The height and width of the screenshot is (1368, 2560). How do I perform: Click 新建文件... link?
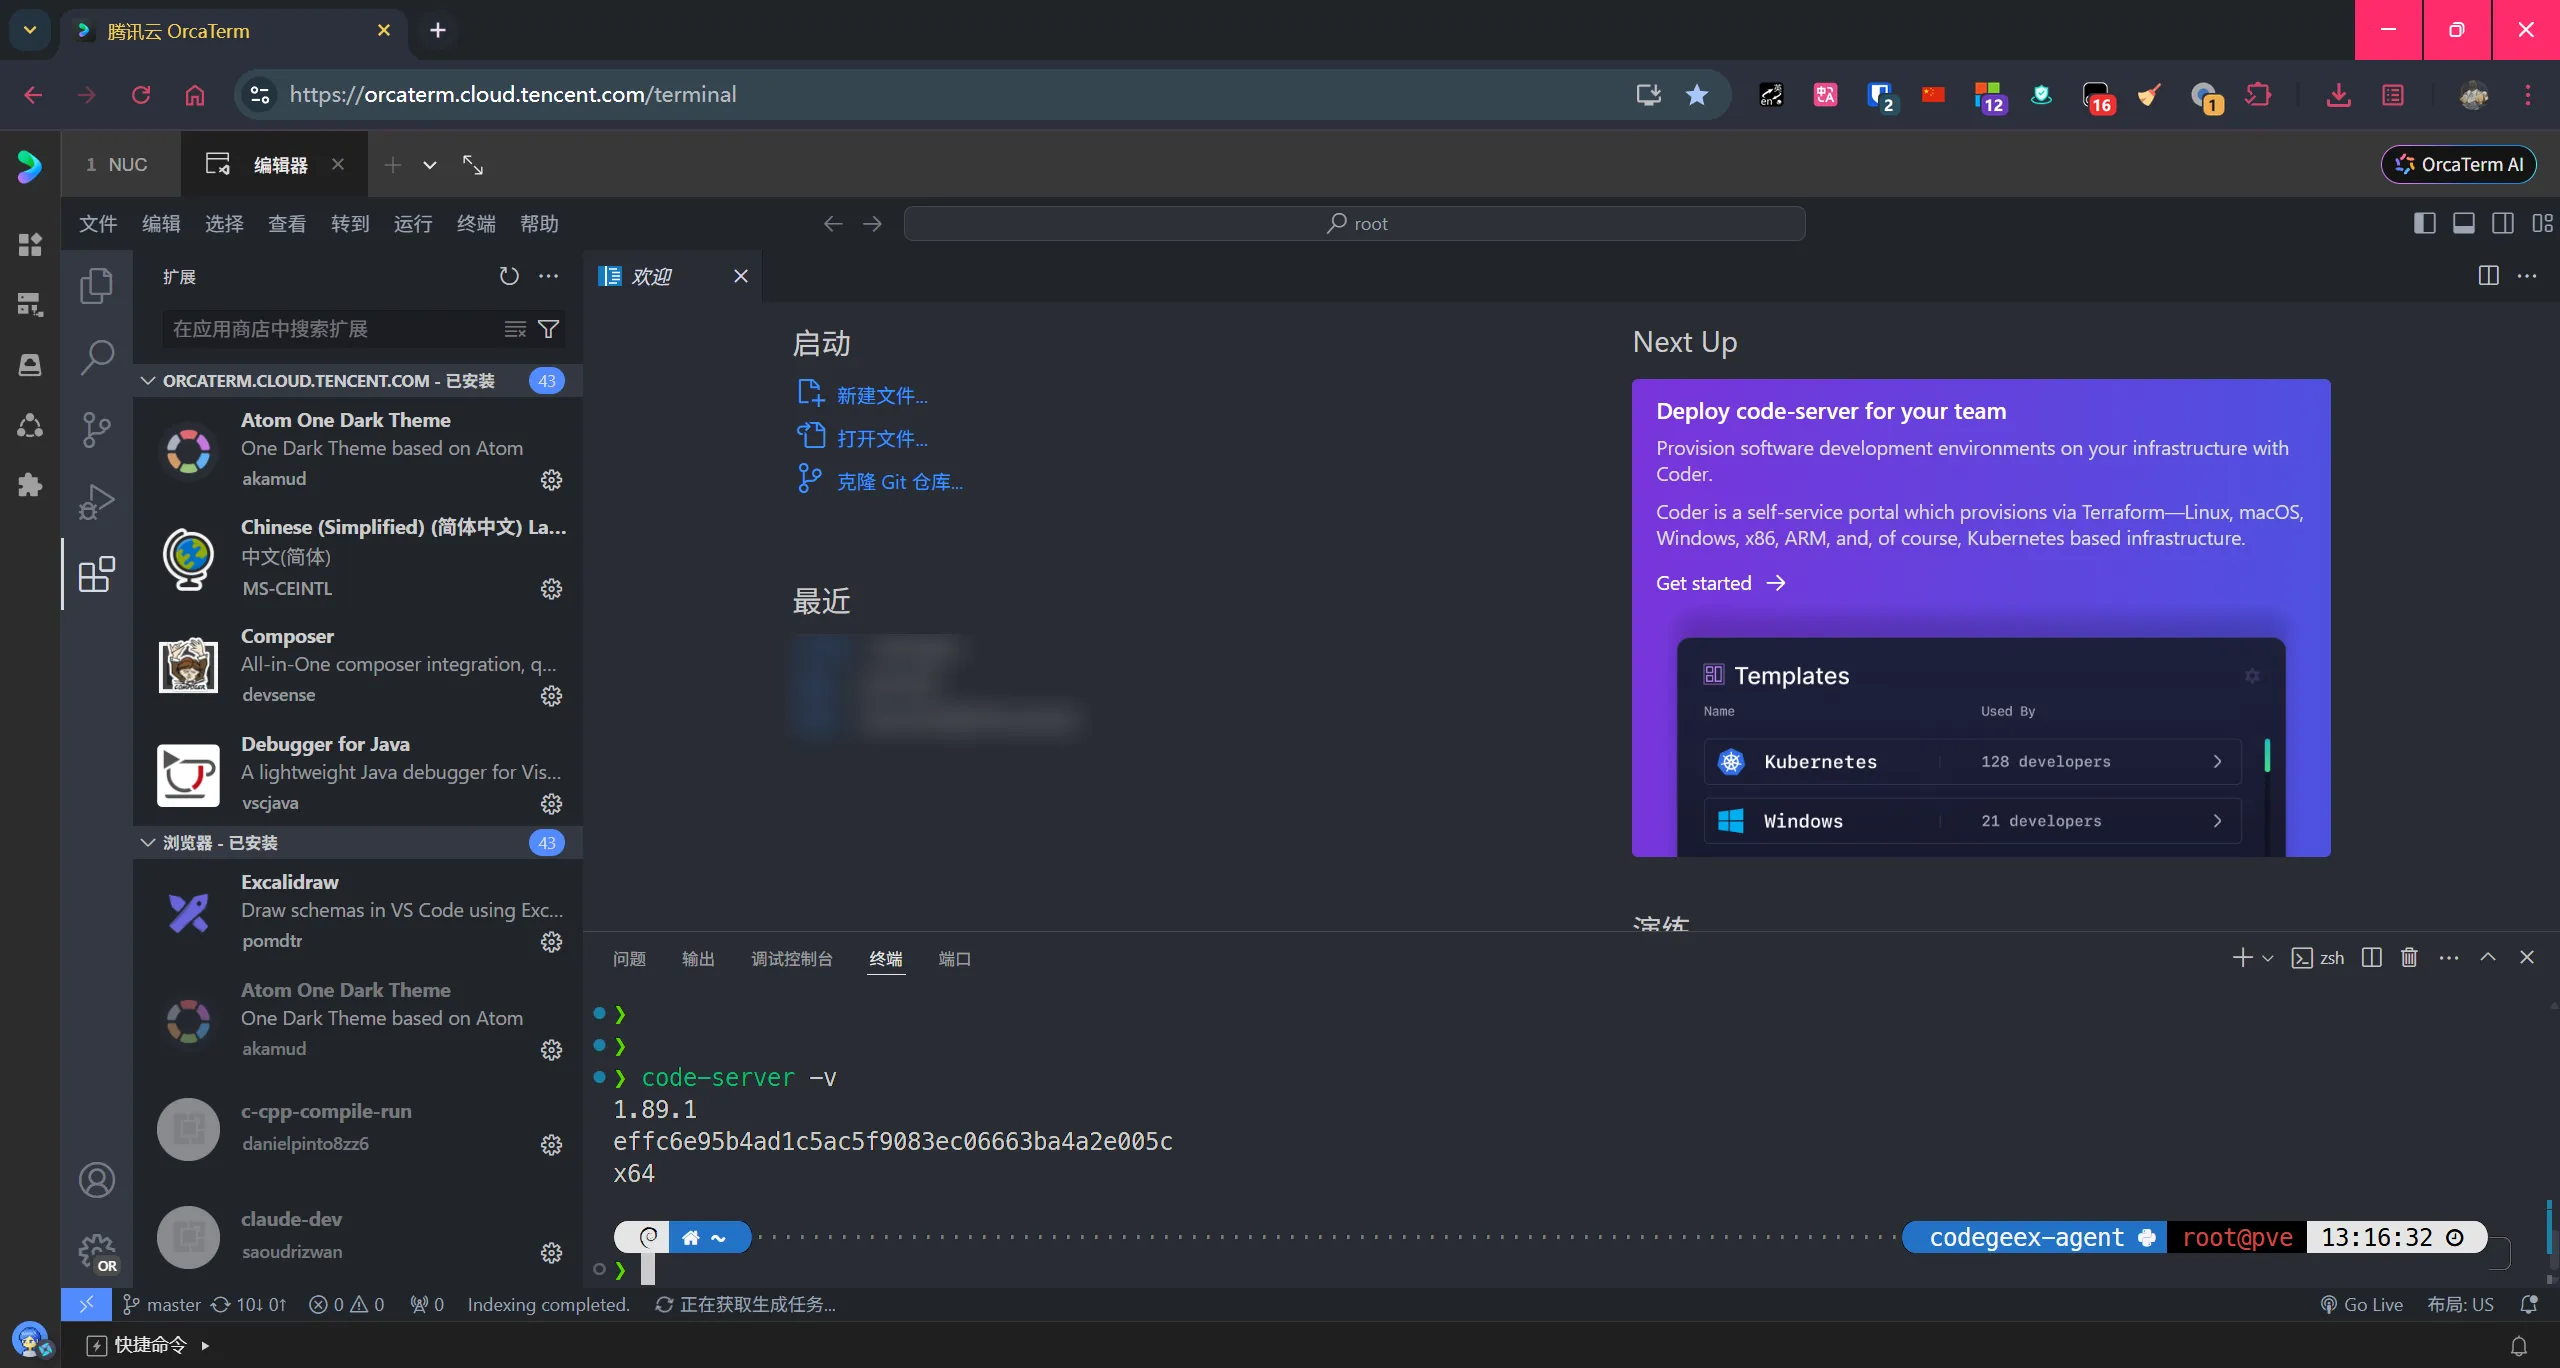tap(881, 396)
